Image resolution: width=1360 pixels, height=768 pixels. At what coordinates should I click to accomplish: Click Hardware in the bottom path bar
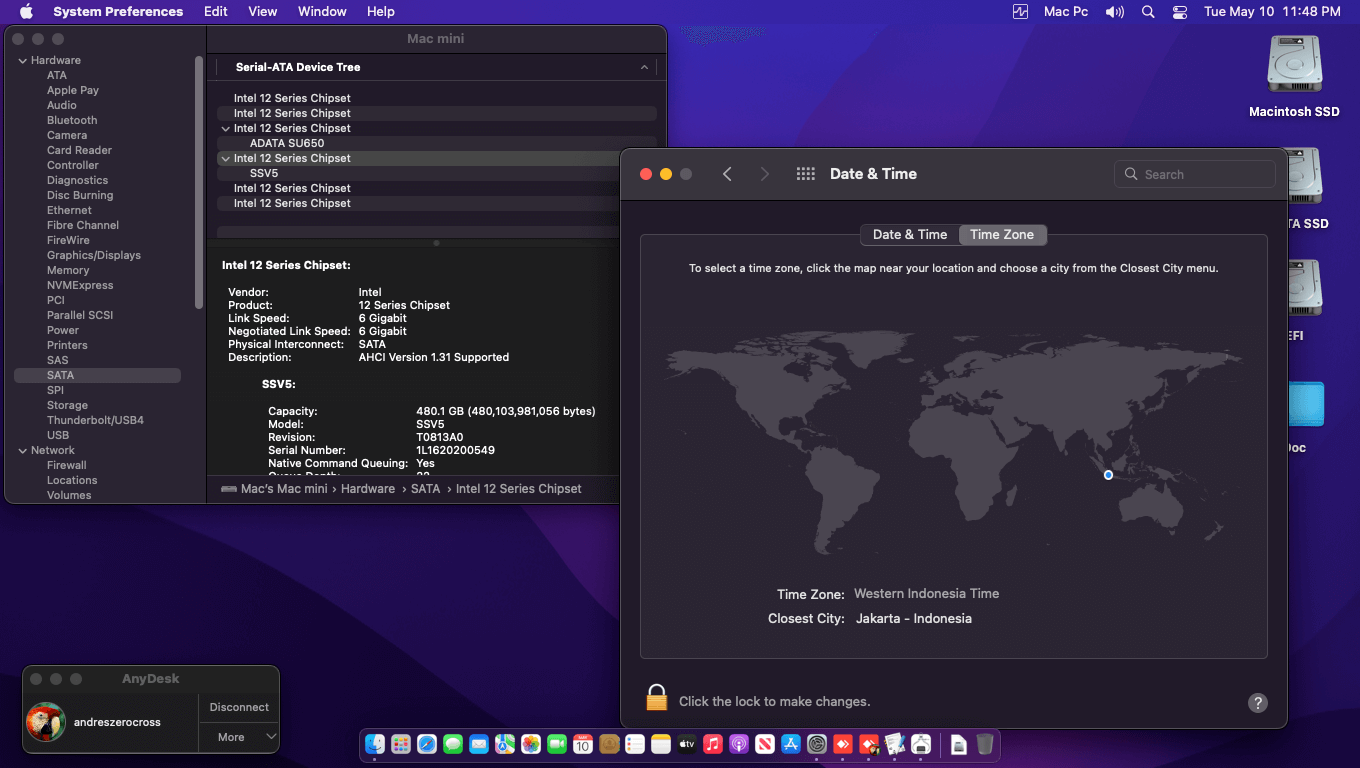click(368, 489)
